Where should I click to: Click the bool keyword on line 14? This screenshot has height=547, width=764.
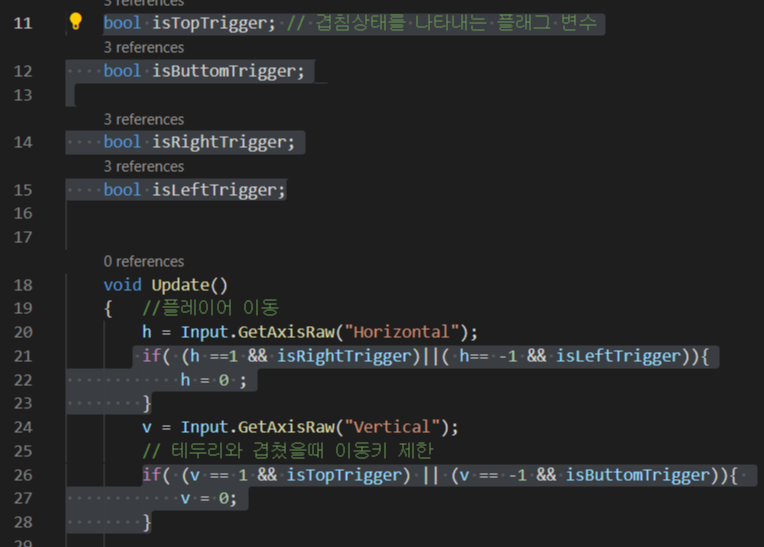coord(122,142)
